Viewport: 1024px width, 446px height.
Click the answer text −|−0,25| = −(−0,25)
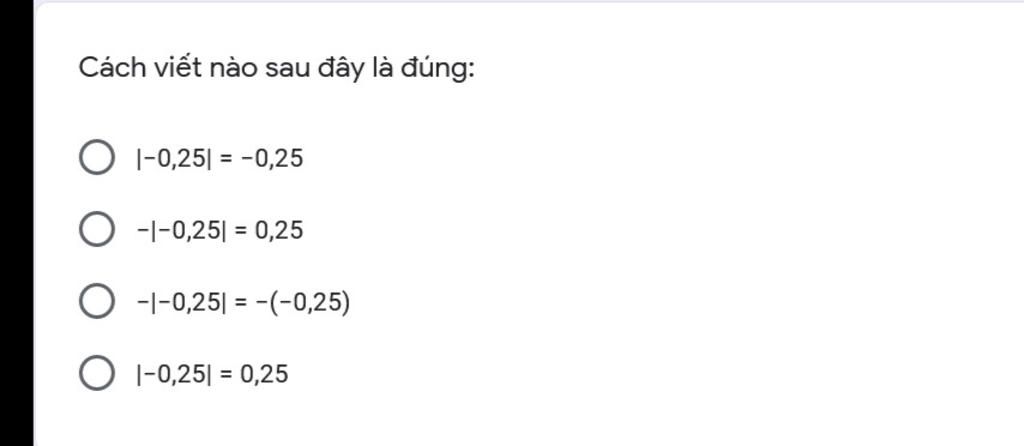click(243, 302)
